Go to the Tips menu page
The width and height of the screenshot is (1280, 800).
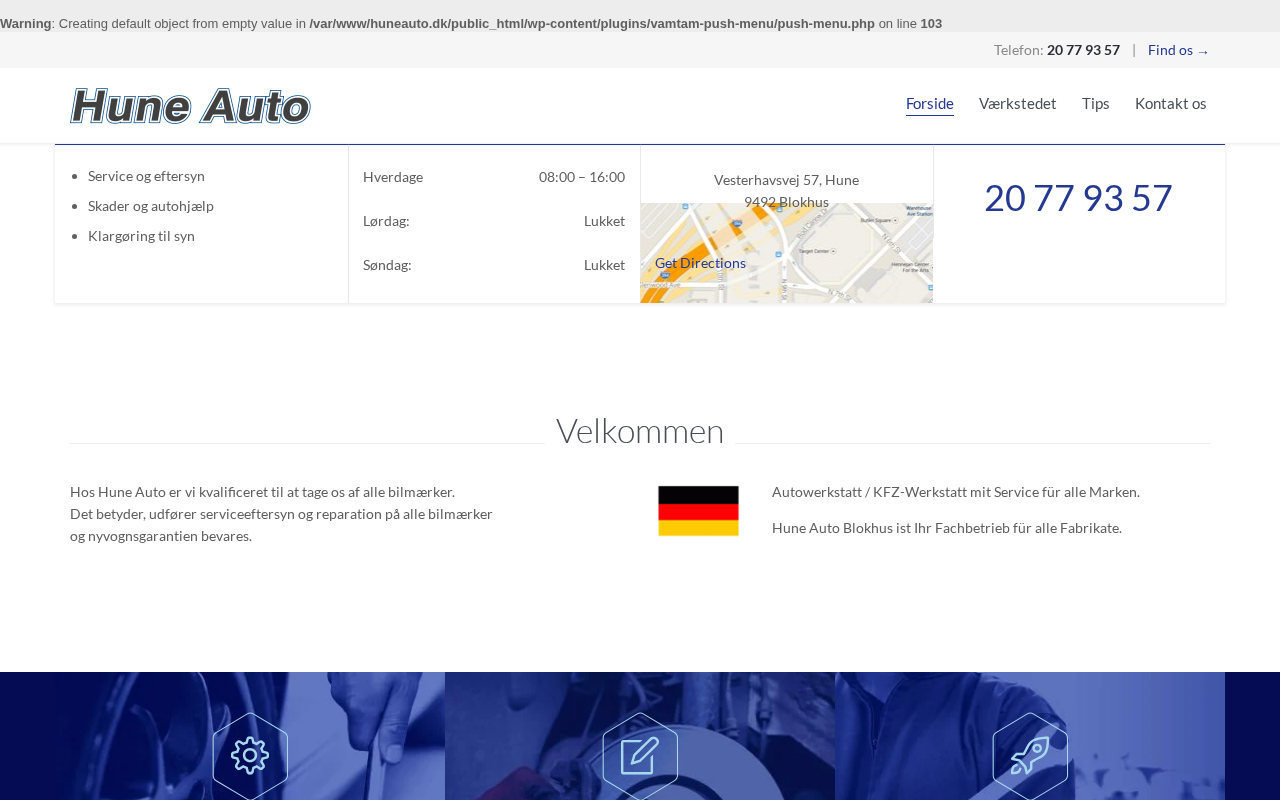1096,104
